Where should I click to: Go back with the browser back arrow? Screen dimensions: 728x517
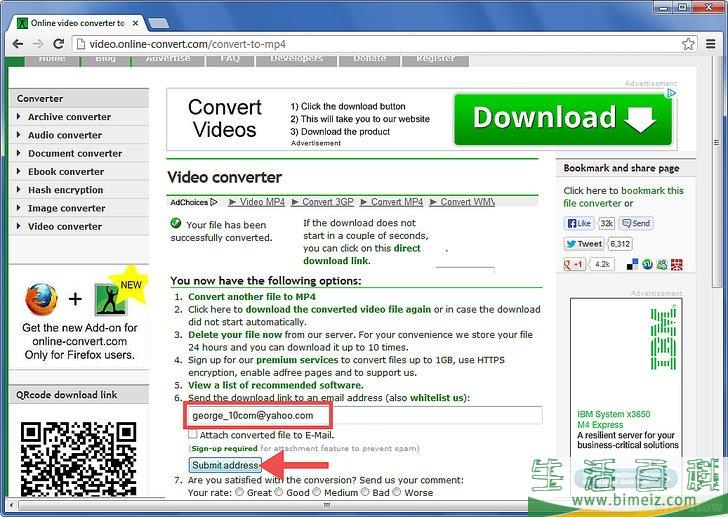[18, 44]
